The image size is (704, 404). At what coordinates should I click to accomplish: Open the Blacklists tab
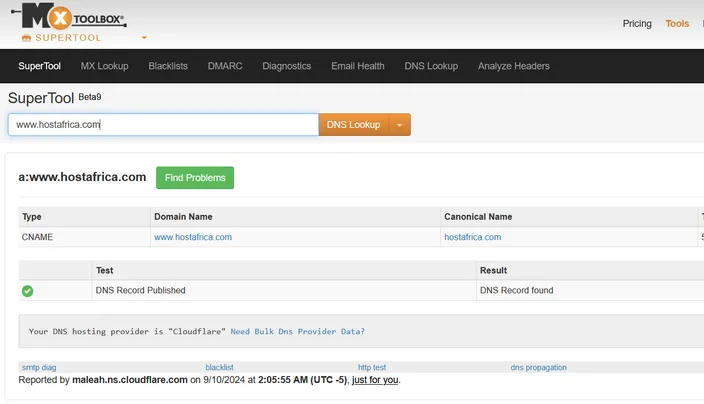pyautogui.click(x=168, y=66)
